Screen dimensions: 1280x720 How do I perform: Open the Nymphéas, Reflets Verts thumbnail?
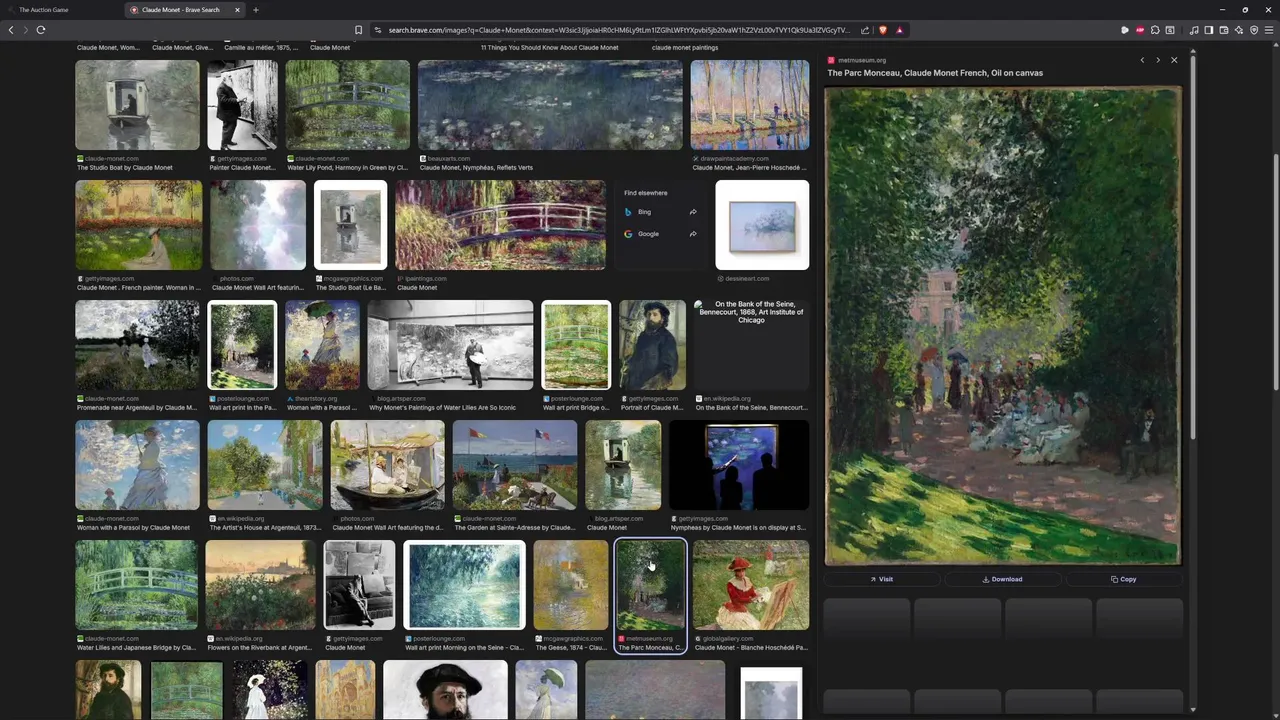click(550, 105)
